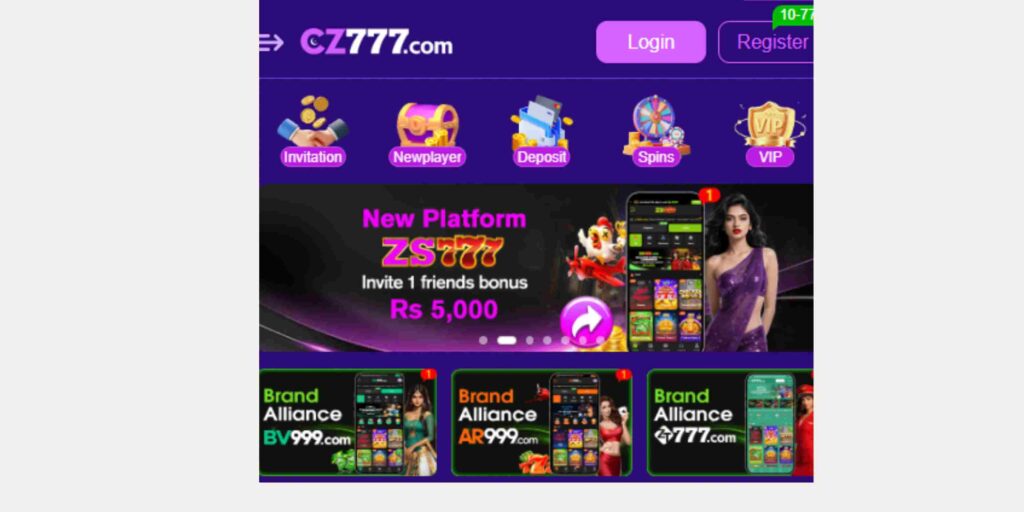Image resolution: width=1024 pixels, height=512 pixels.
Task: Open the Brand Alliance 777.com card
Action: click(x=730, y=423)
